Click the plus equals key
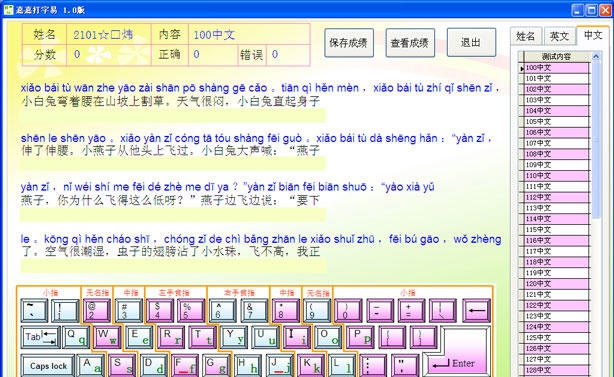 coord(412,311)
